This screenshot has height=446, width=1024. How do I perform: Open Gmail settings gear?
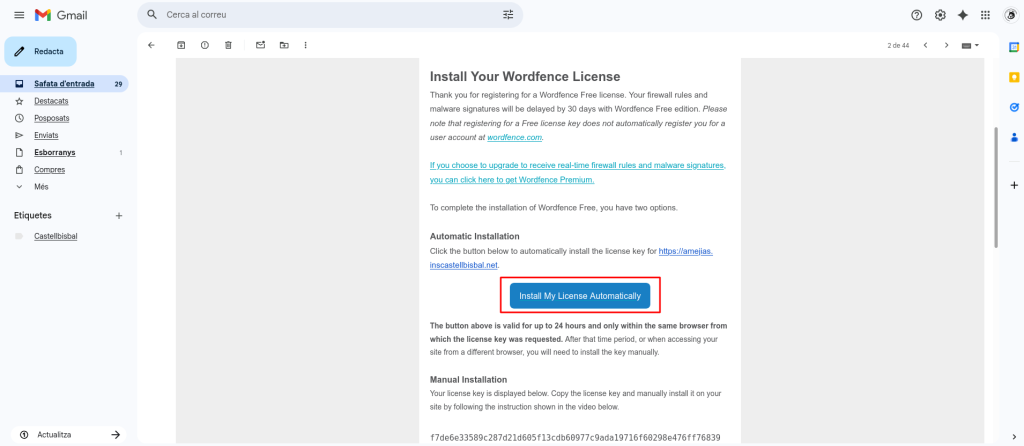[940, 15]
